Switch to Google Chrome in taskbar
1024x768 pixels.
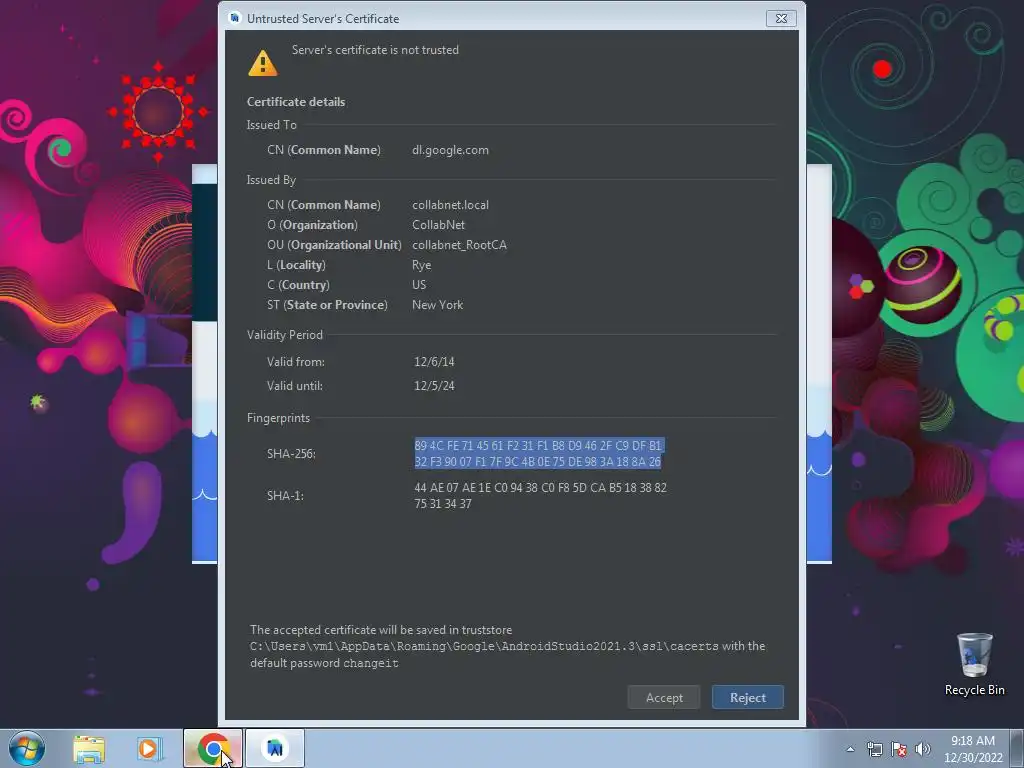tap(213, 748)
